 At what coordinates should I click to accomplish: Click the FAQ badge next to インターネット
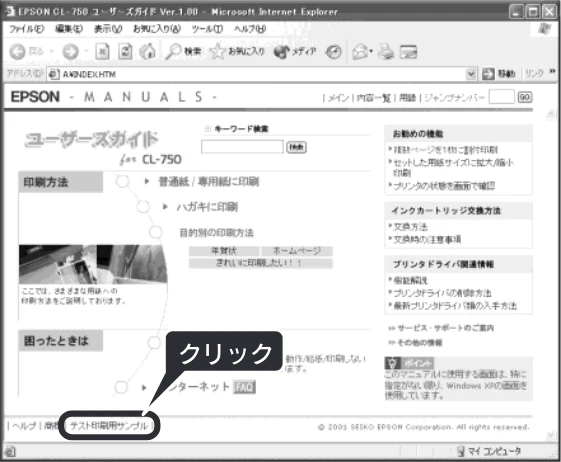point(244,387)
